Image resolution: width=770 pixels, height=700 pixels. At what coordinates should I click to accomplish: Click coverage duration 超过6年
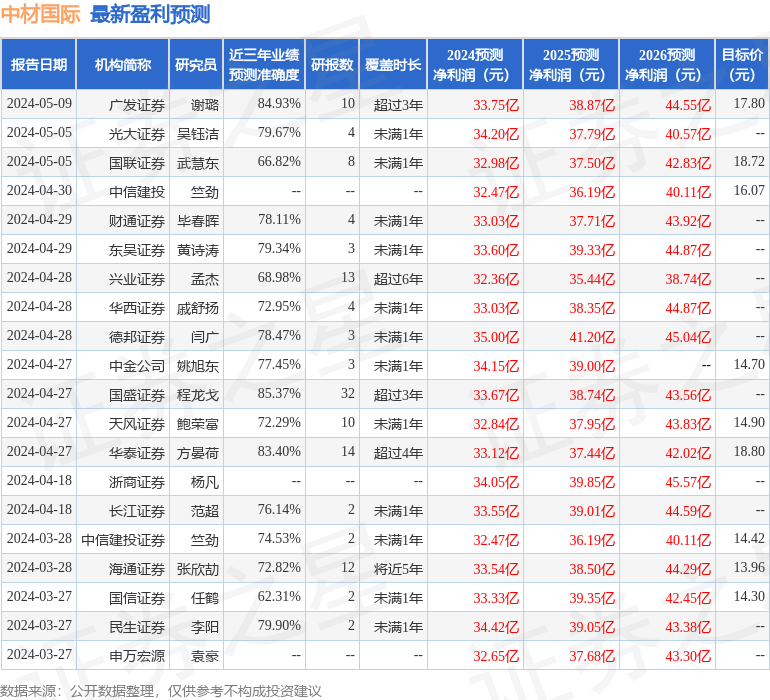[x=398, y=279]
